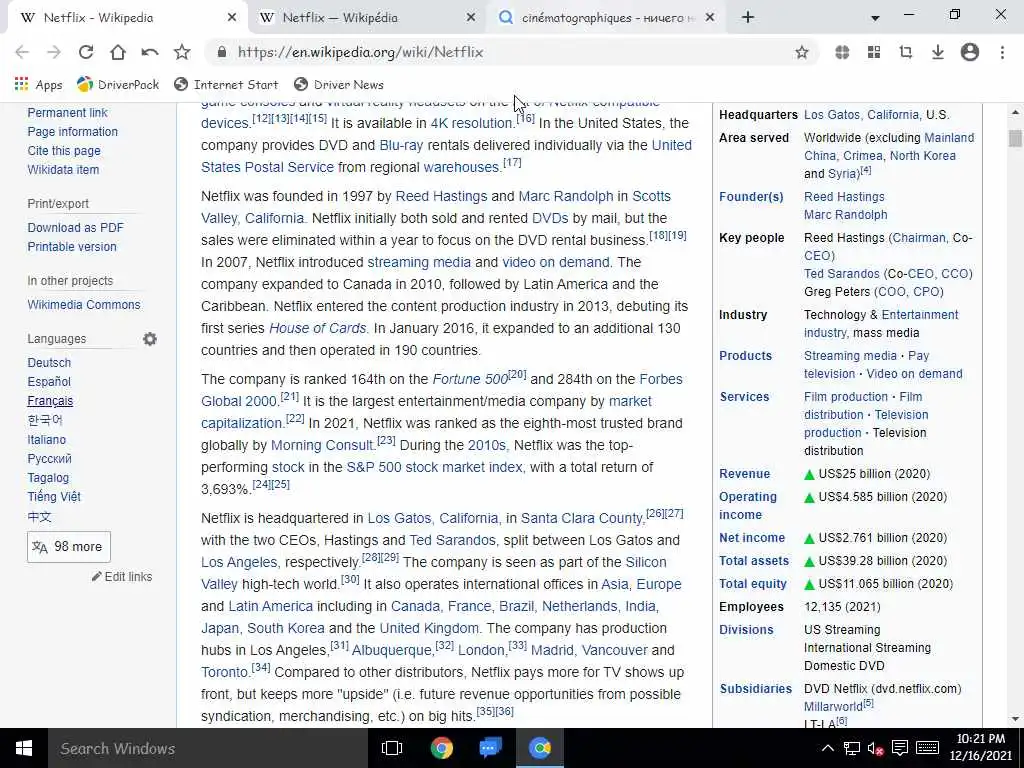Viewport: 1024px width, 768px height.
Task: Open the House of Cards link
Action: pos(317,328)
